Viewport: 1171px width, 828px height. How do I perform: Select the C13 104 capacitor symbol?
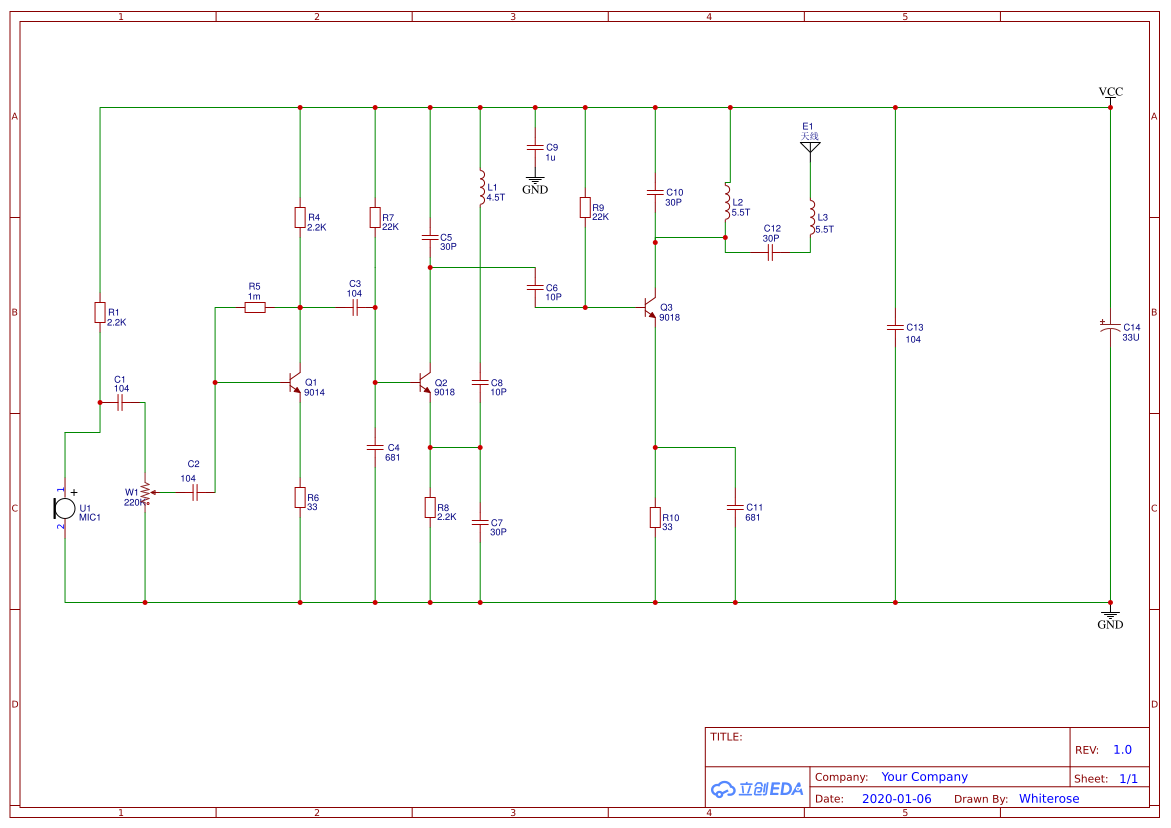click(895, 328)
